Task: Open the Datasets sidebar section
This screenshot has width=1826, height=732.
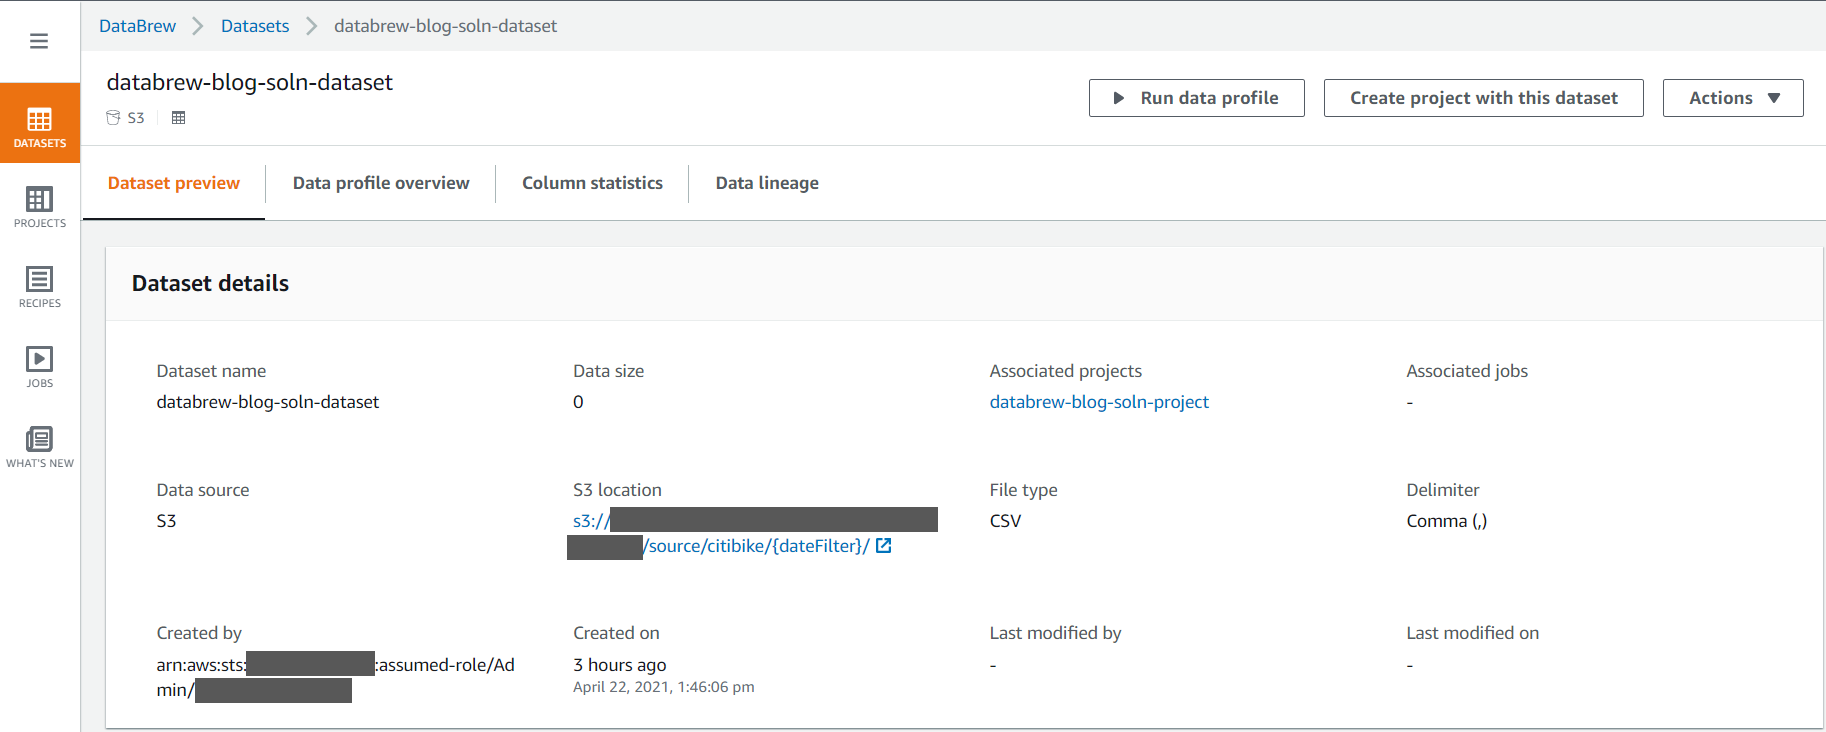Action: pyautogui.click(x=40, y=123)
